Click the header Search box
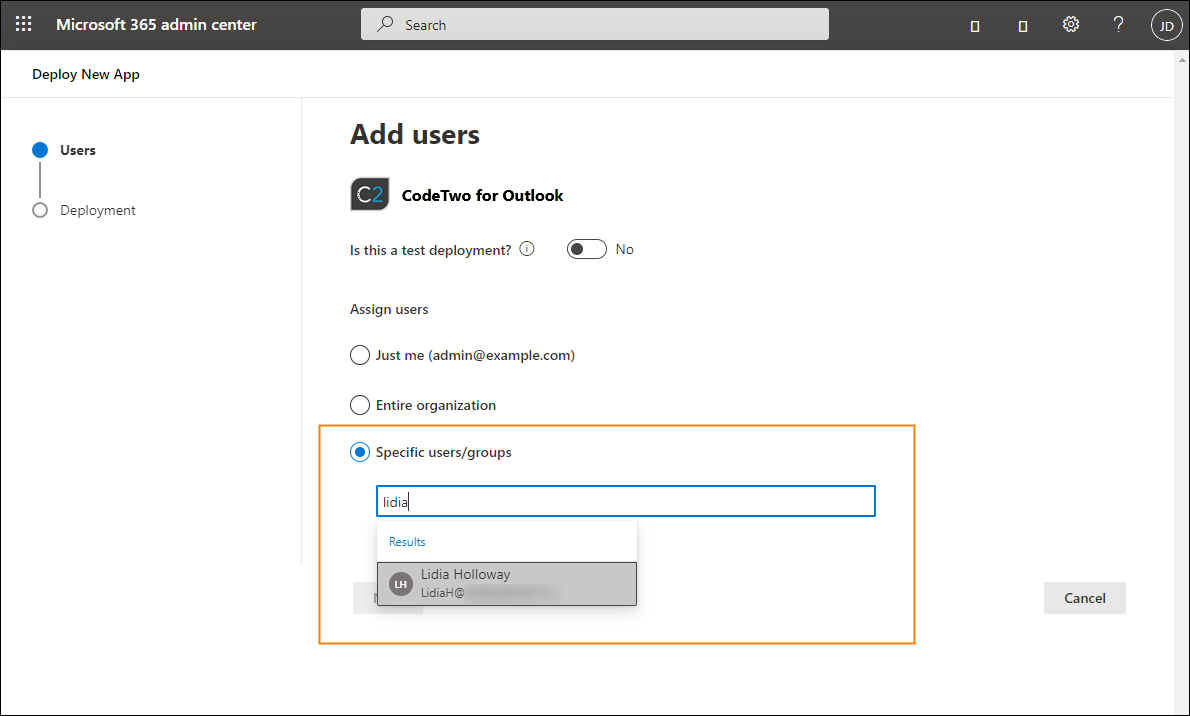The image size is (1190, 716). coord(594,24)
